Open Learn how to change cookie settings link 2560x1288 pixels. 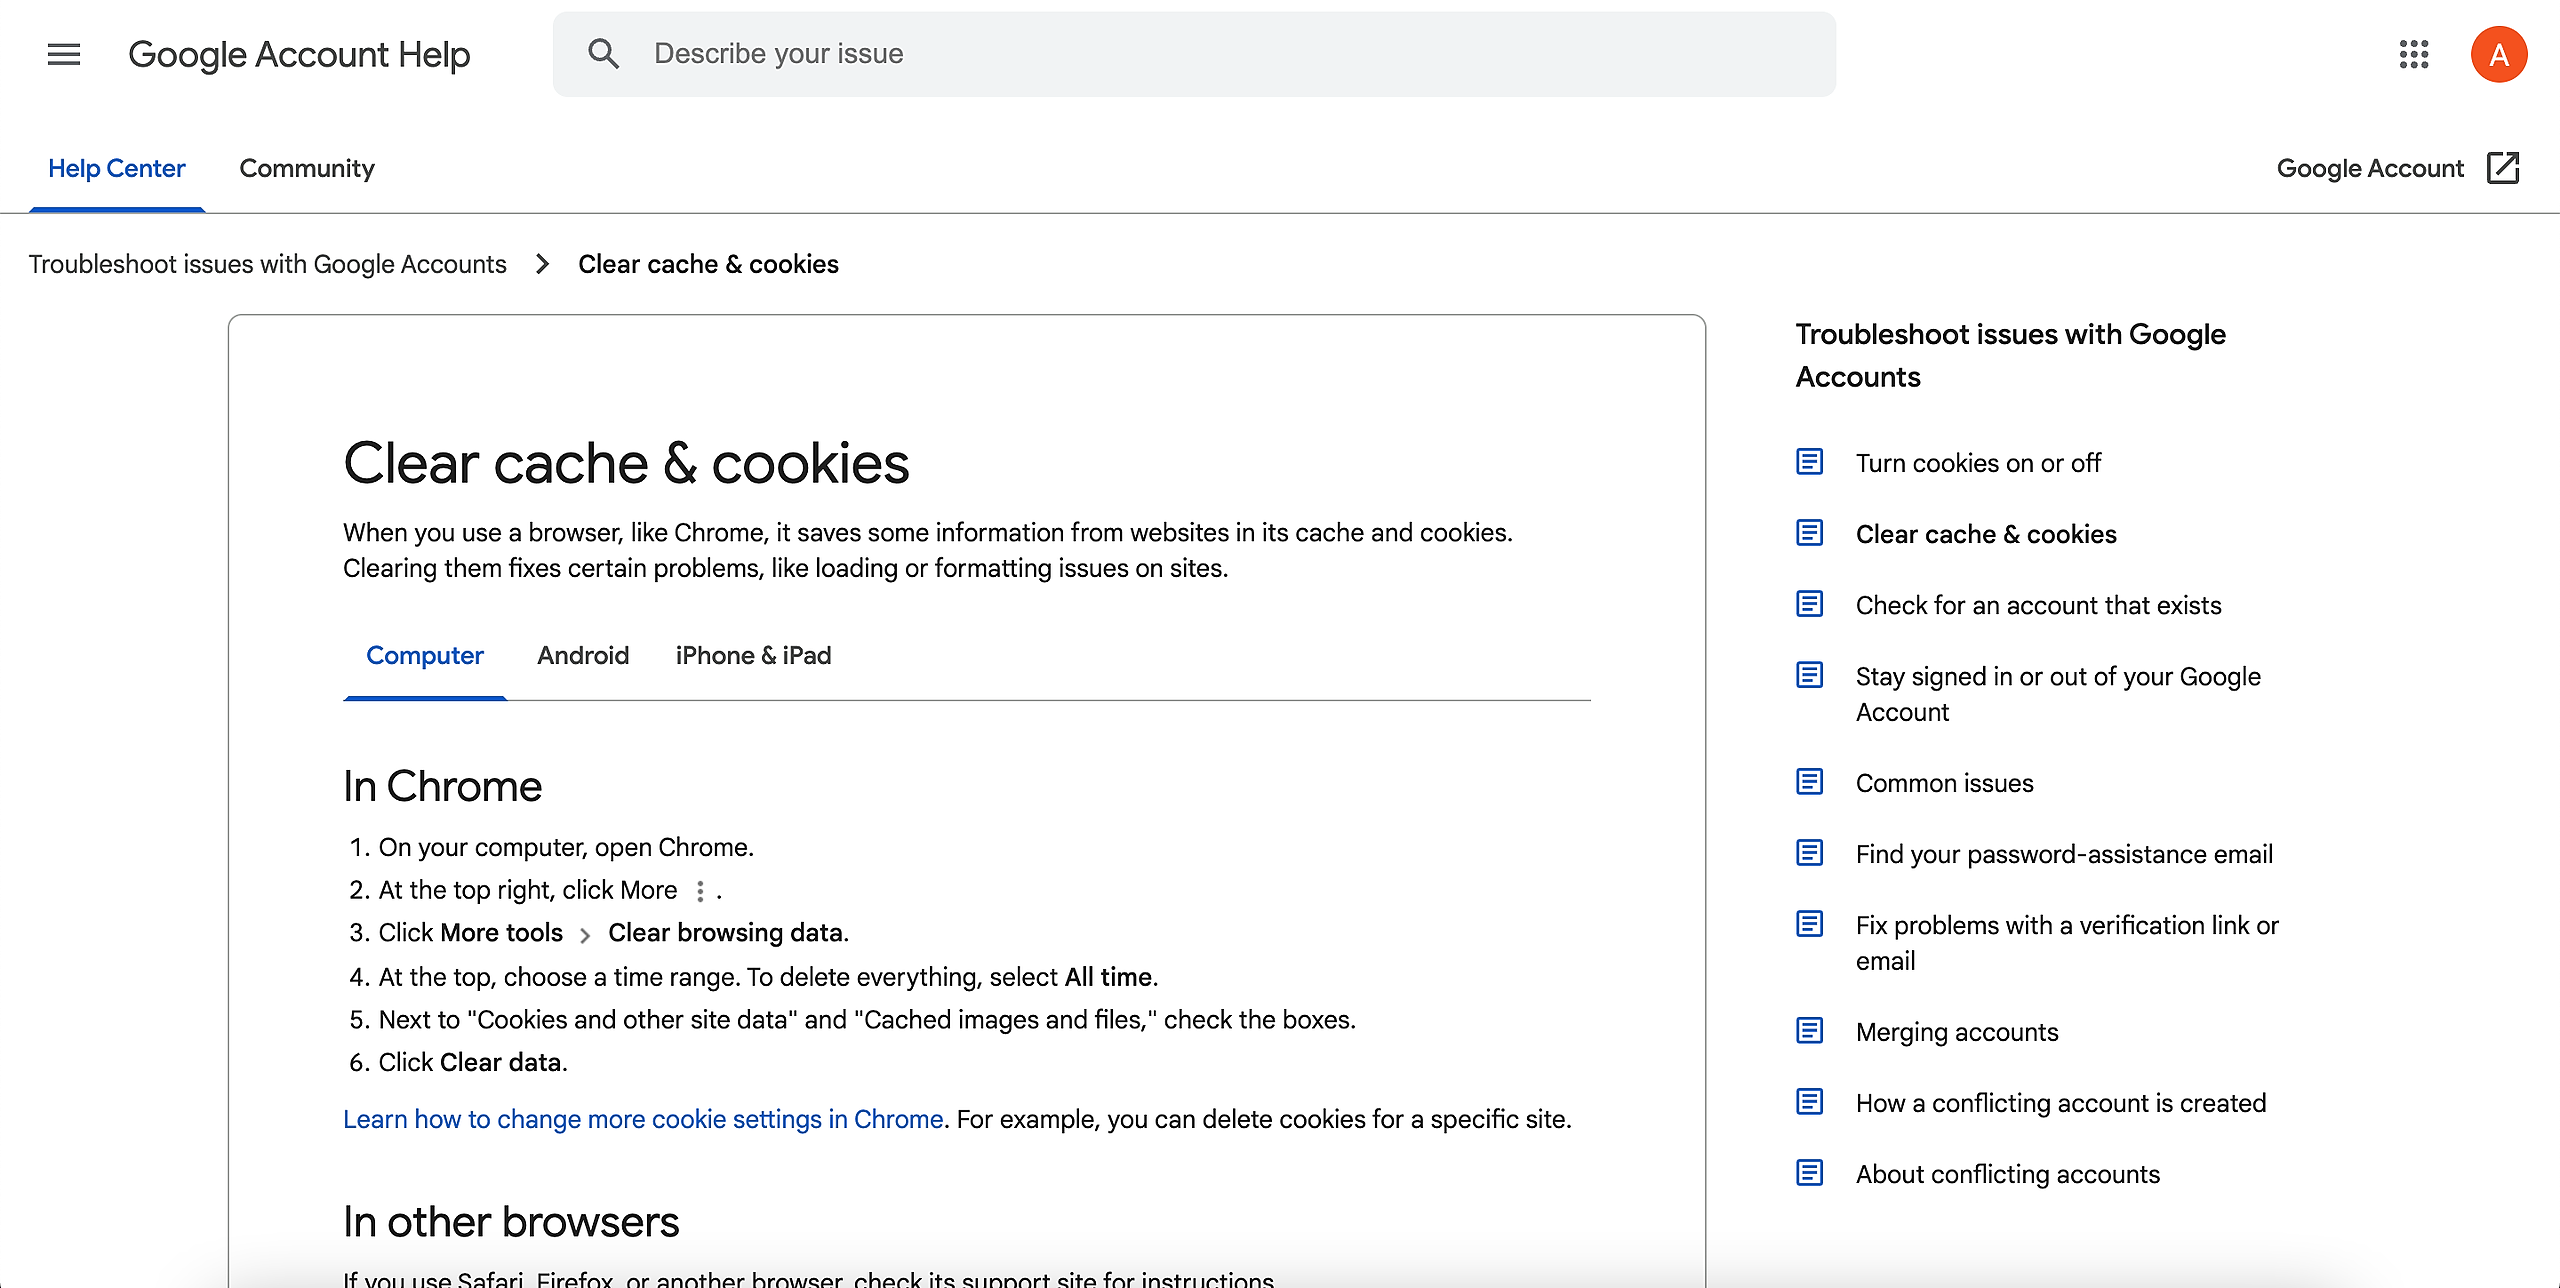click(643, 1119)
